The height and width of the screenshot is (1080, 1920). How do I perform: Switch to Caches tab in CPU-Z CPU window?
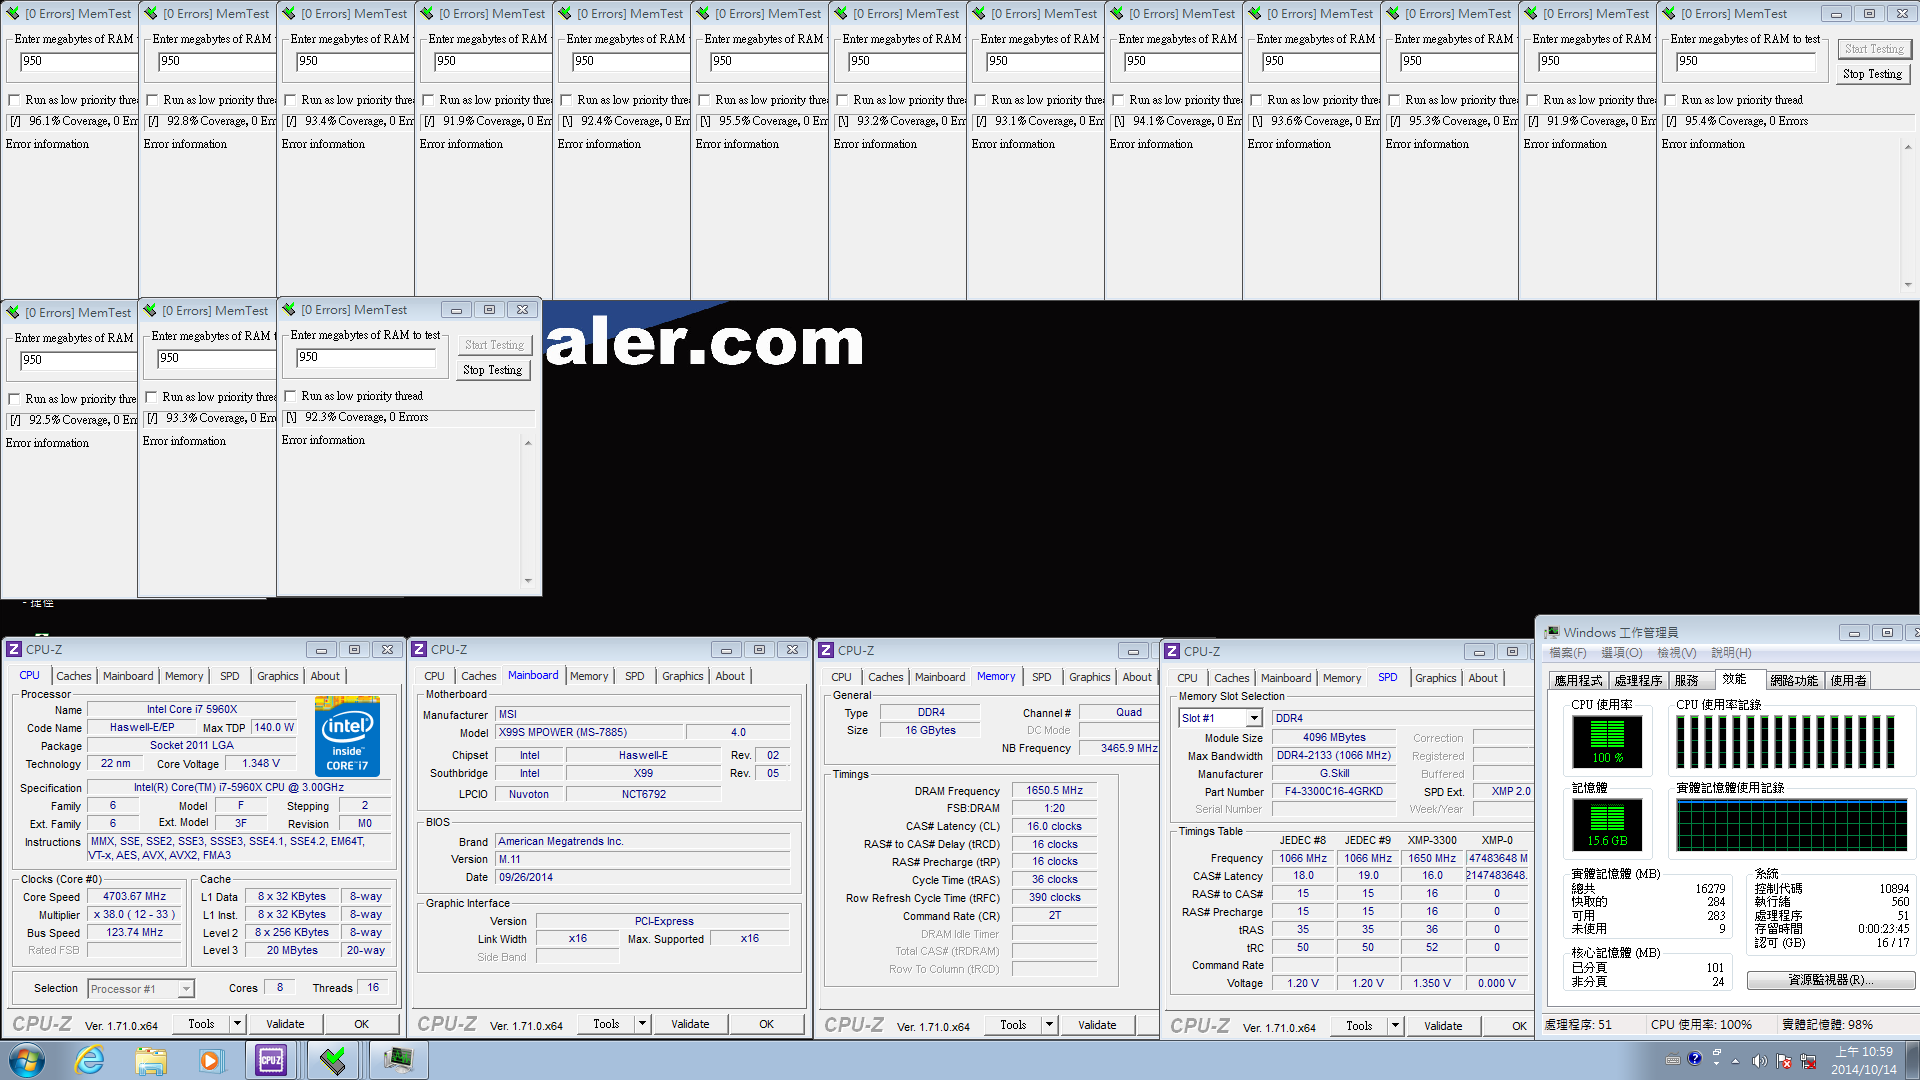(74, 676)
